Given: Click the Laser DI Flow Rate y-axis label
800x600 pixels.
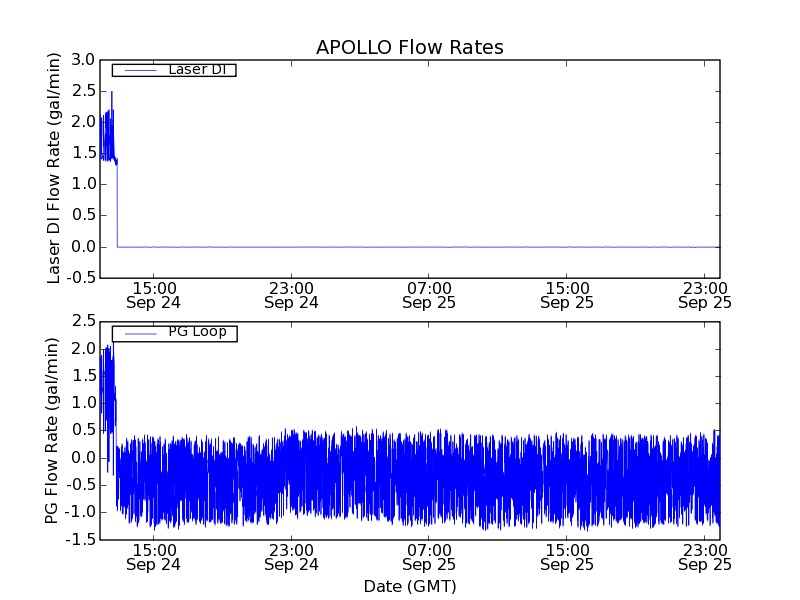Looking at the screenshot, I should point(55,168).
